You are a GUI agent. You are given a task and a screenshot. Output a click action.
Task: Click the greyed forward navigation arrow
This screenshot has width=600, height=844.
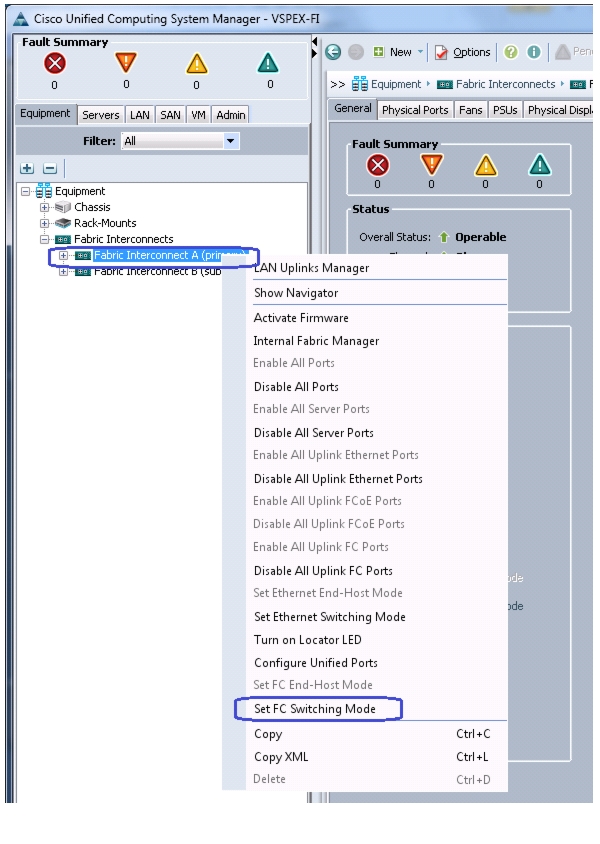356,52
